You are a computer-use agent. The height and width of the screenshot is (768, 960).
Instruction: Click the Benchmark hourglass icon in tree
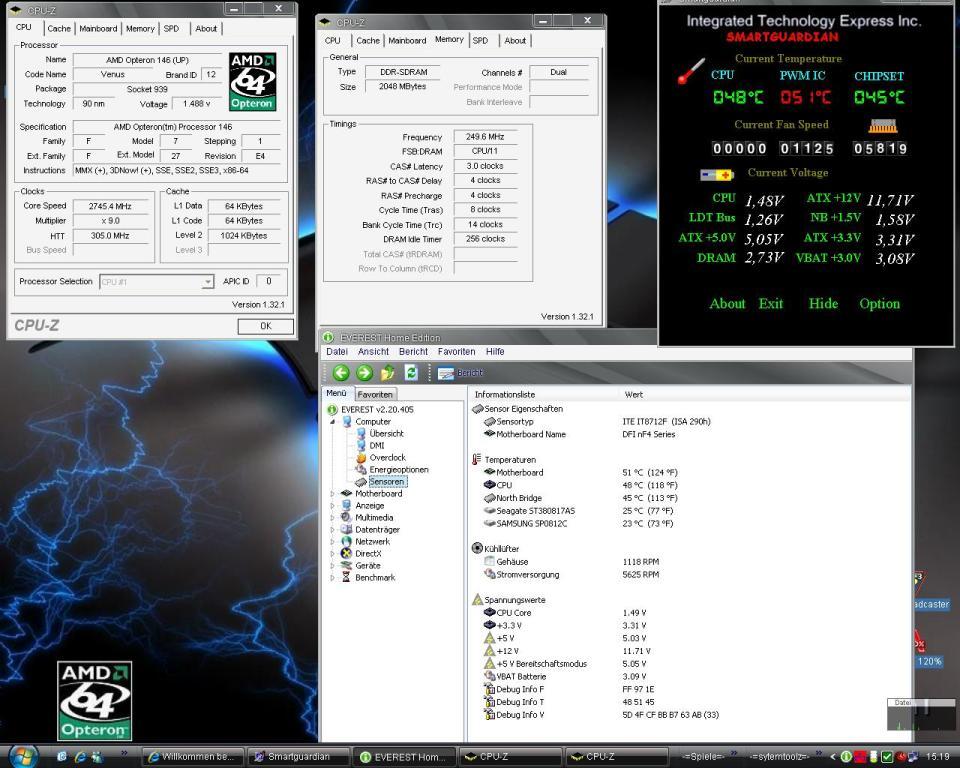[x=347, y=578]
